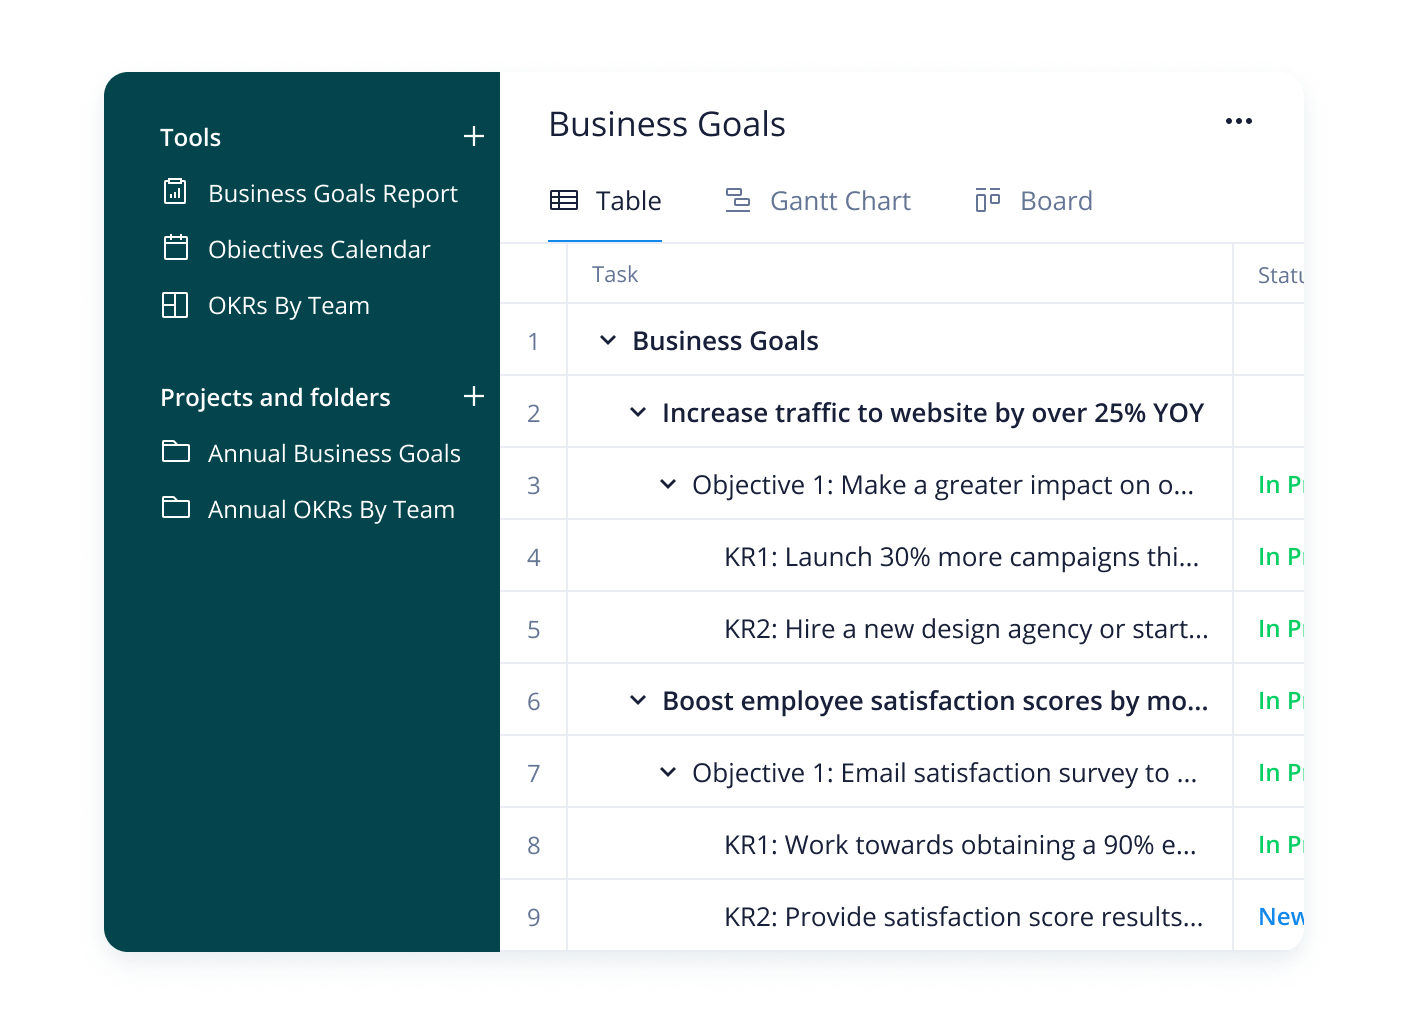Image resolution: width=1408 pixels, height=1024 pixels.
Task: Open KR2: Hire a new design agency task
Action: point(965,629)
